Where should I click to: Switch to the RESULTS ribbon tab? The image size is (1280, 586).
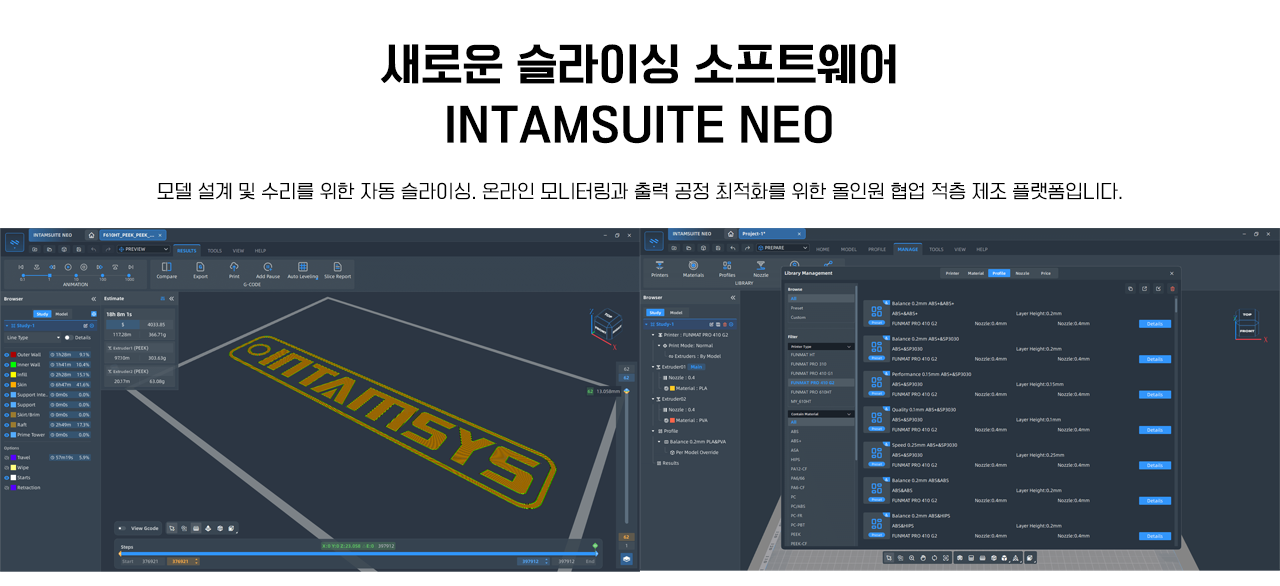(x=186, y=250)
